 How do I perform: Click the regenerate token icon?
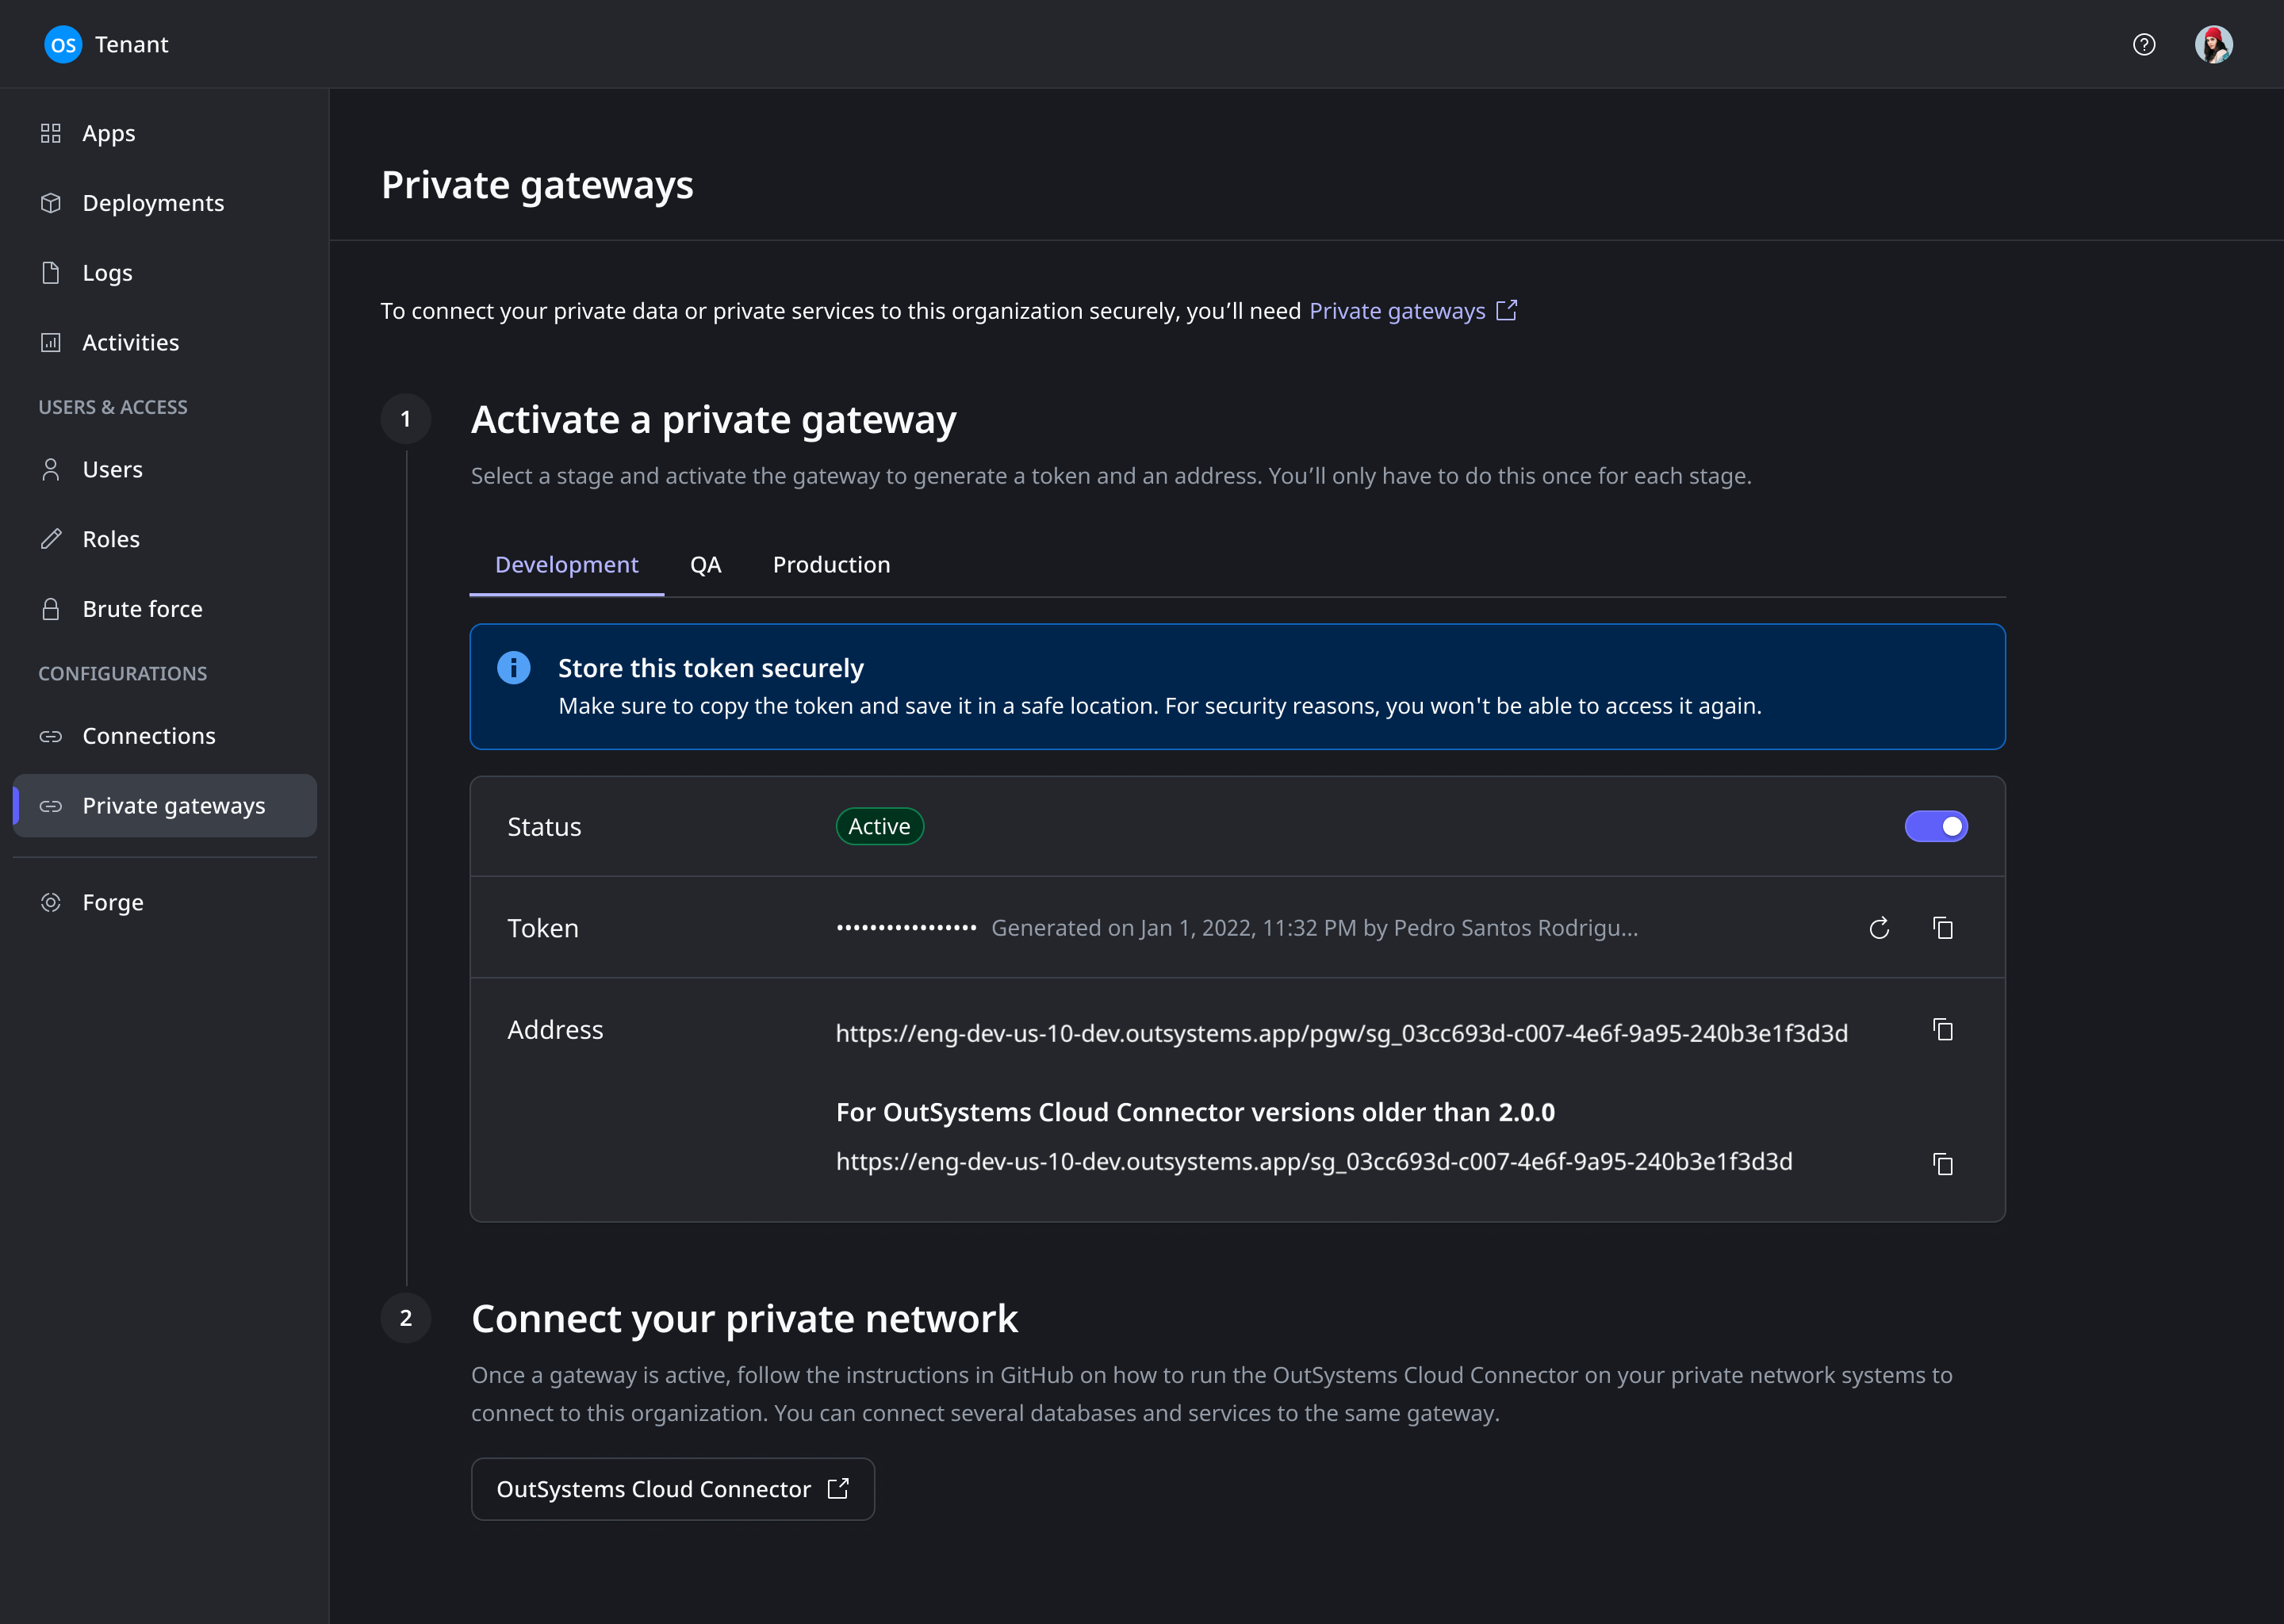1879,928
